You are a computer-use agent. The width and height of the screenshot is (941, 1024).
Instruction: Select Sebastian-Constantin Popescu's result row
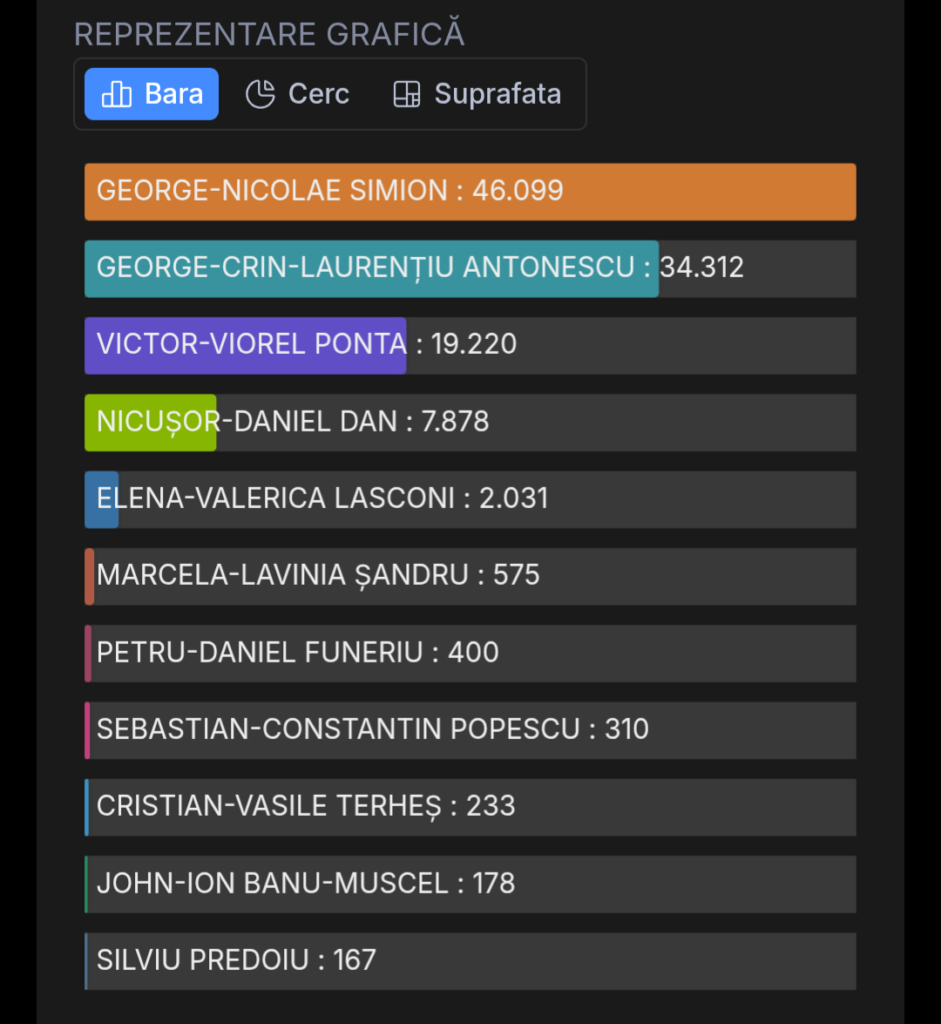(x=470, y=730)
